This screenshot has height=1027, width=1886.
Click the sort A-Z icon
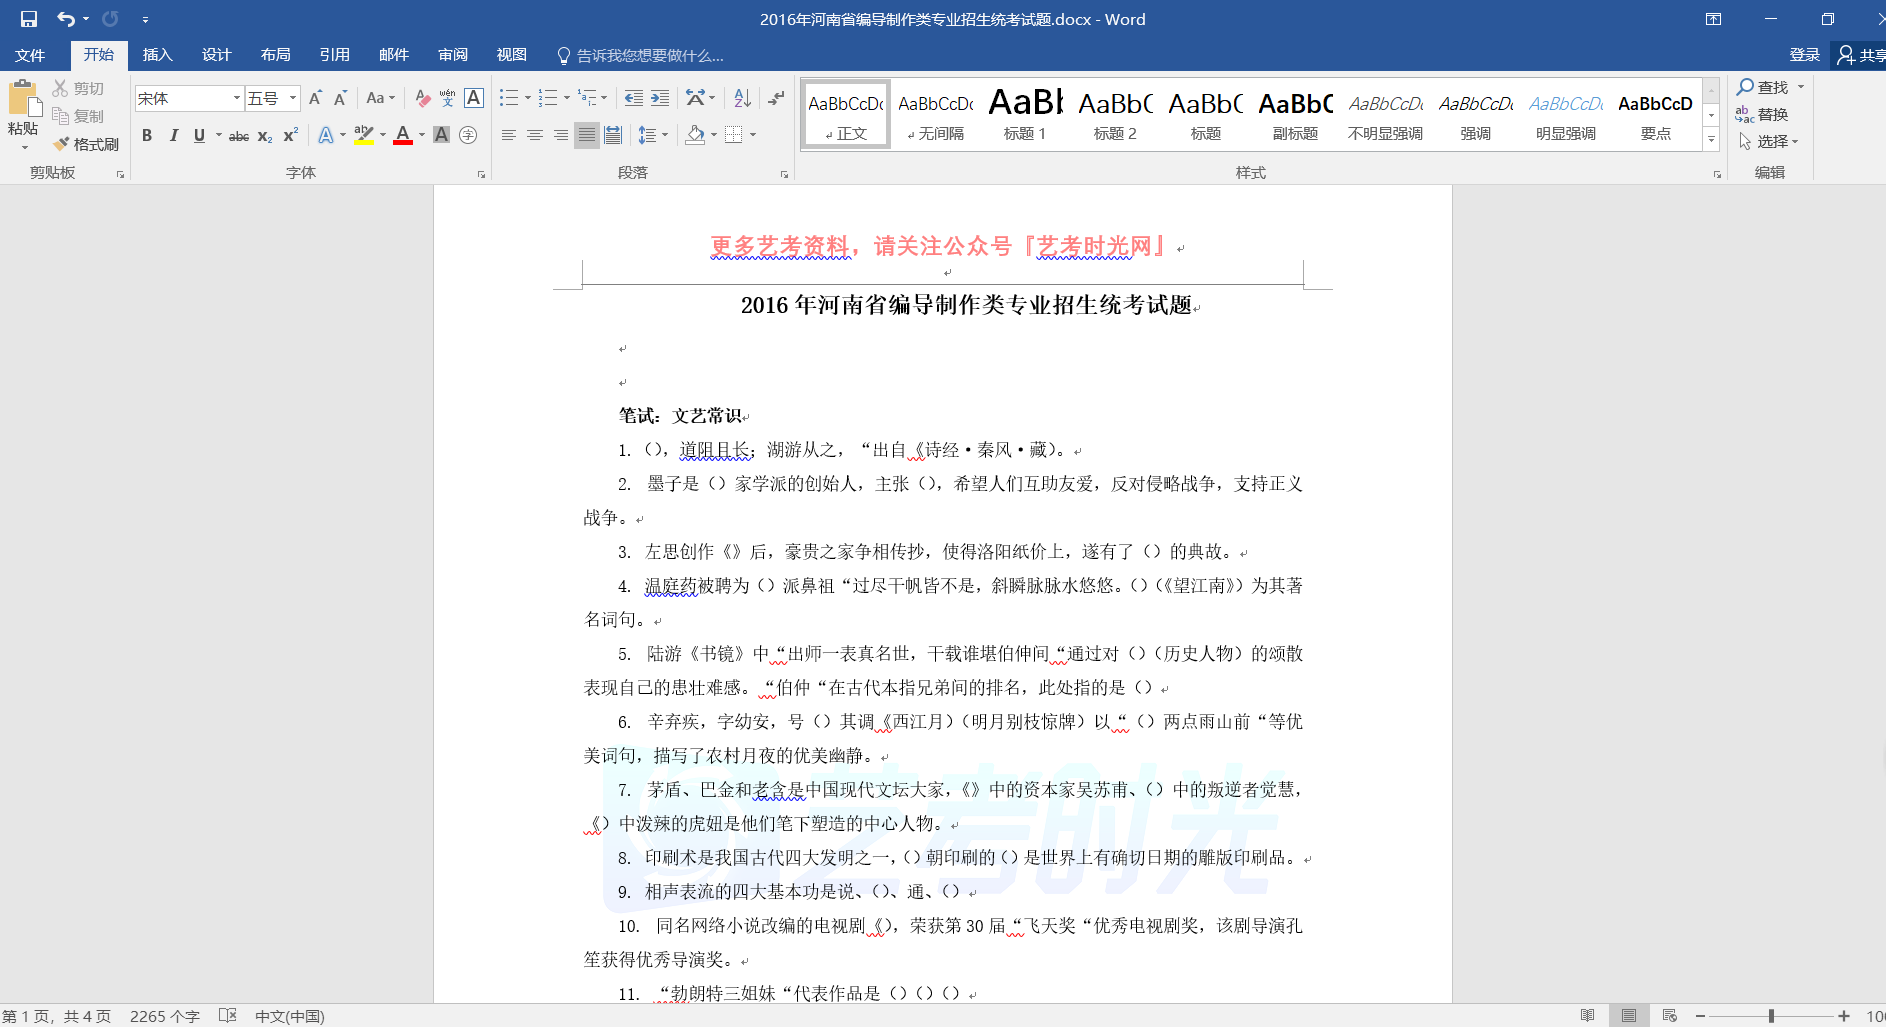click(x=742, y=98)
